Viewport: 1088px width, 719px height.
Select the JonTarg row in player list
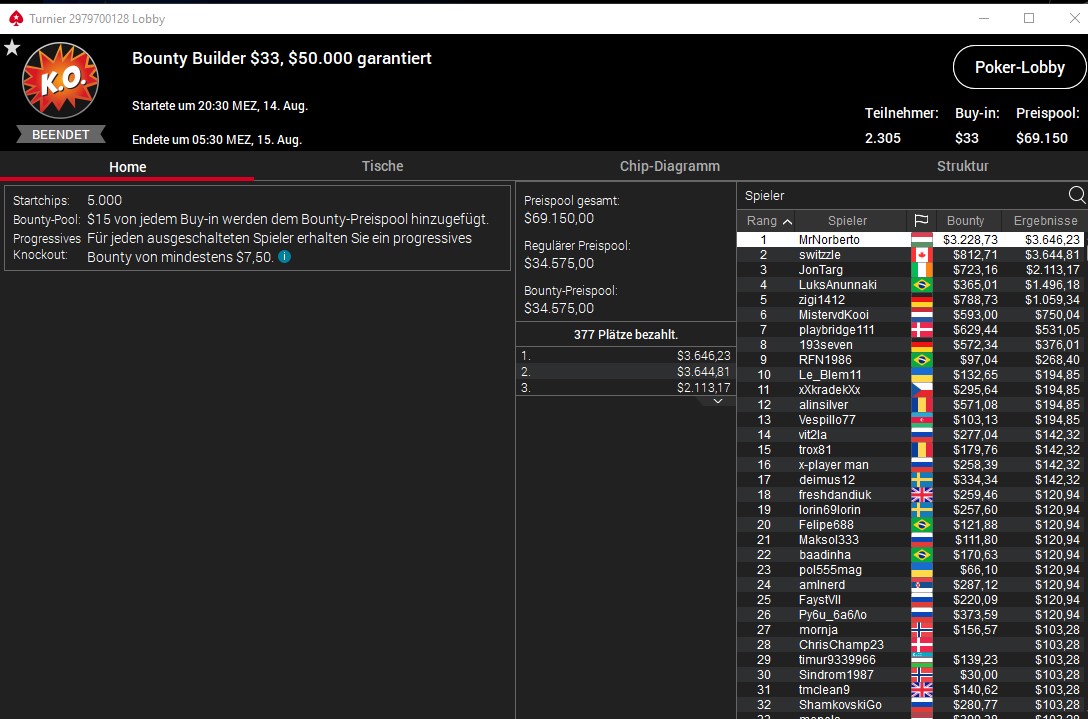(x=911, y=269)
